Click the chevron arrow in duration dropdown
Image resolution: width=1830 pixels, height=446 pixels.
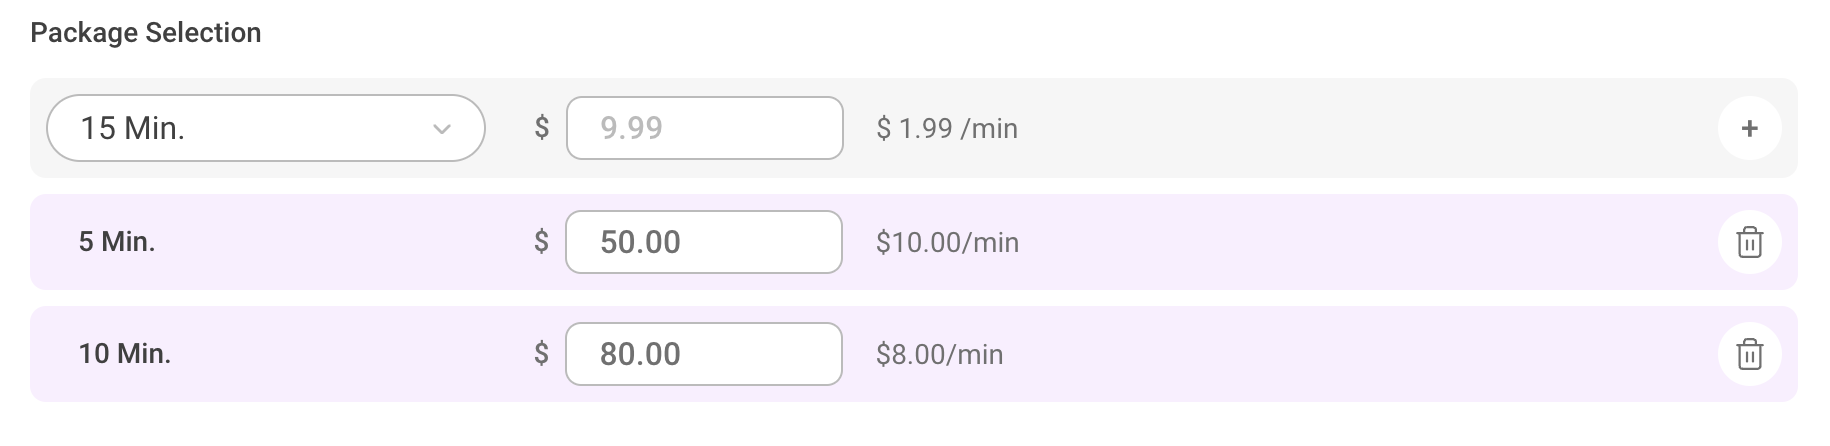pos(441,129)
